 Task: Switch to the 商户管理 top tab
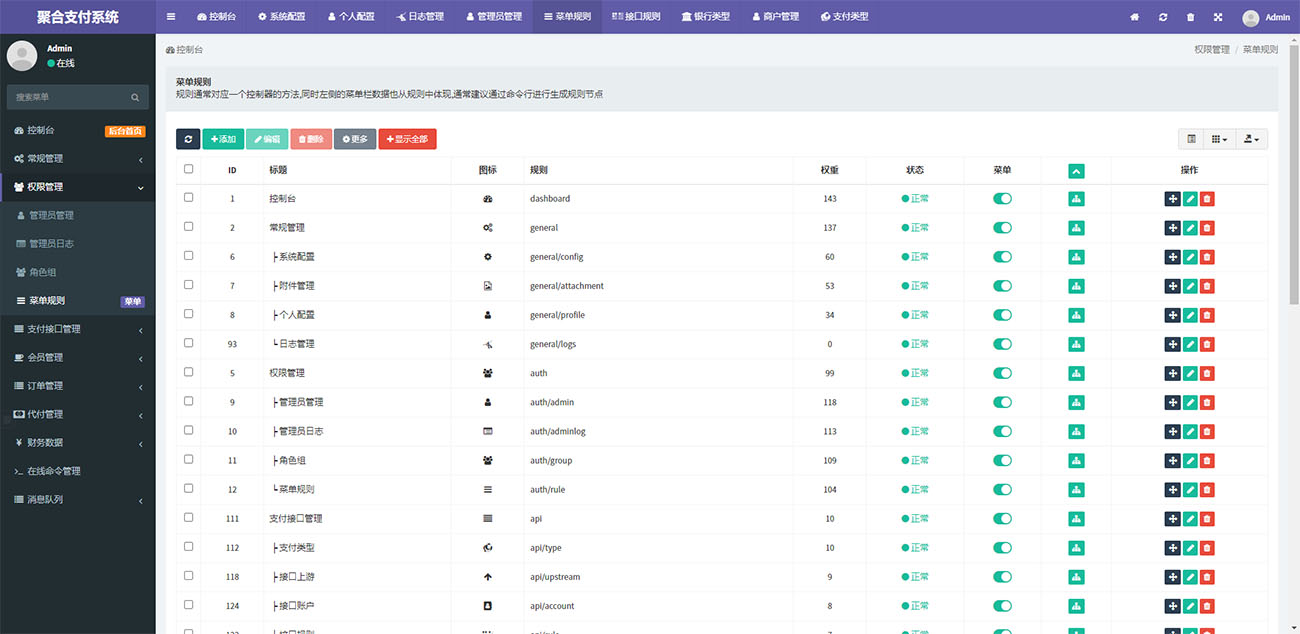coord(775,17)
